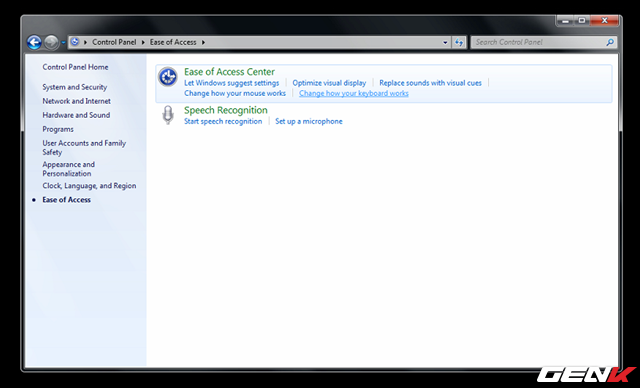Click the magnifier search icon
This screenshot has height=388, width=640.
(x=610, y=42)
